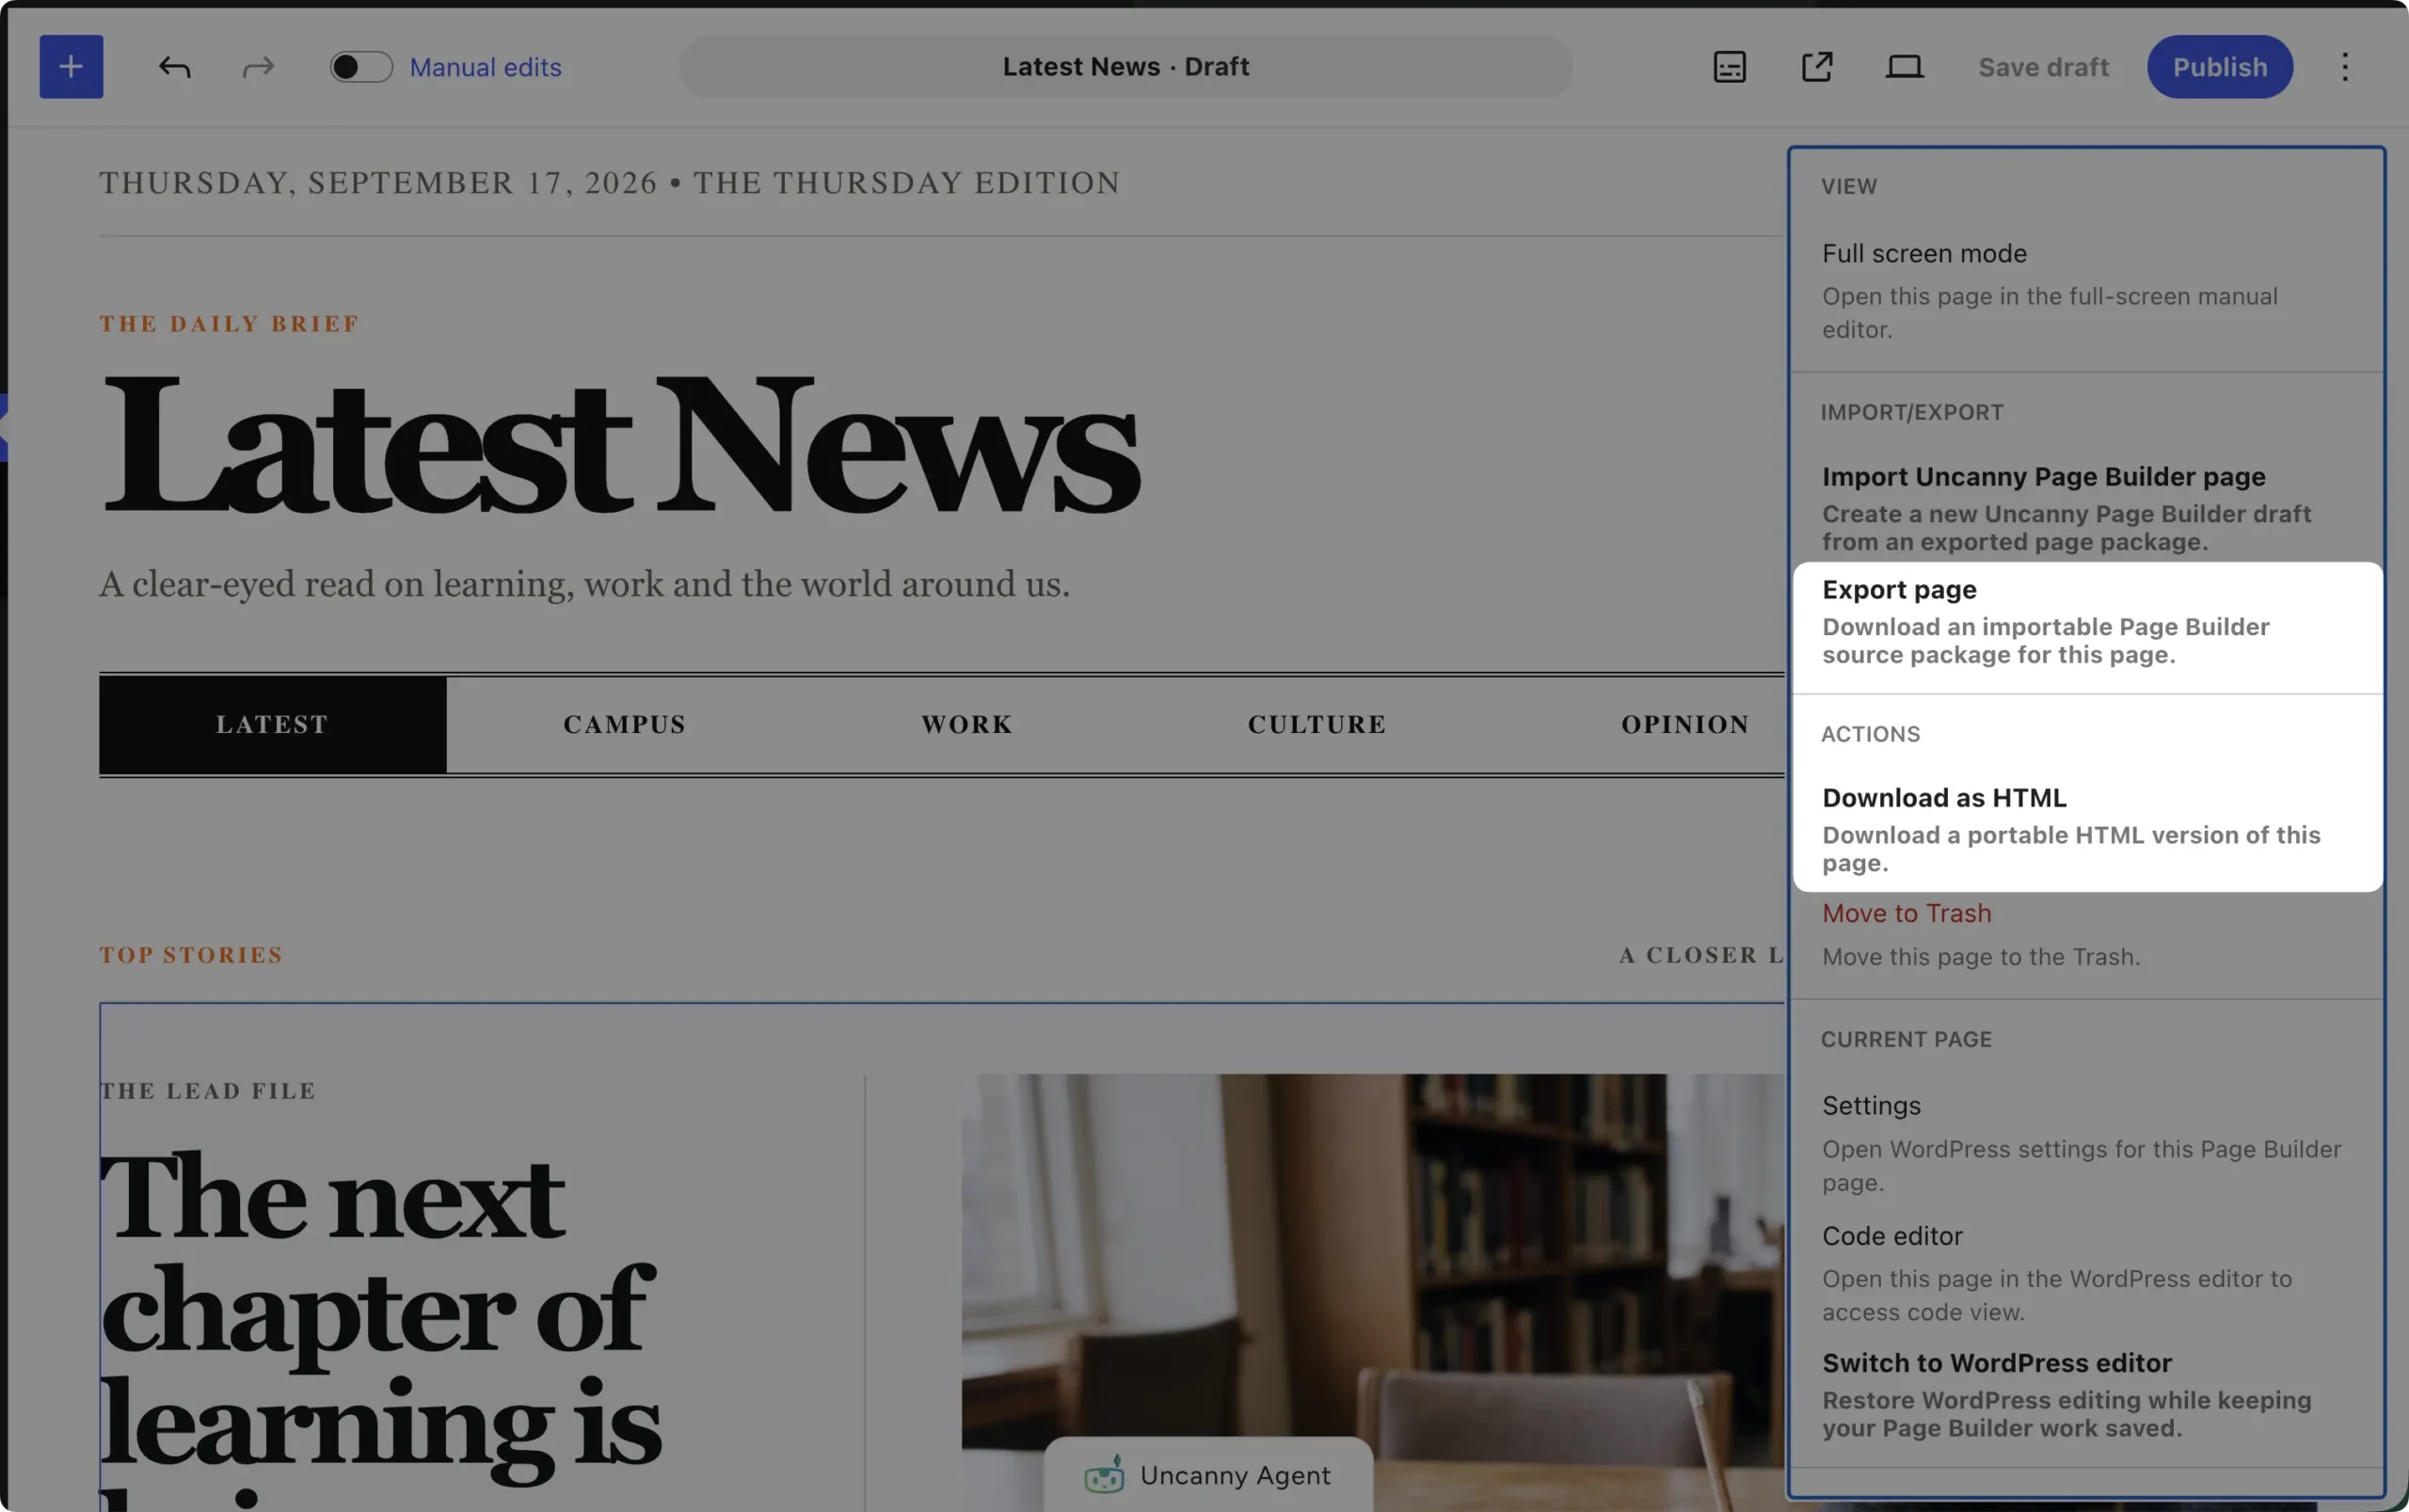Click the Publish button

pyautogui.click(x=2219, y=67)
